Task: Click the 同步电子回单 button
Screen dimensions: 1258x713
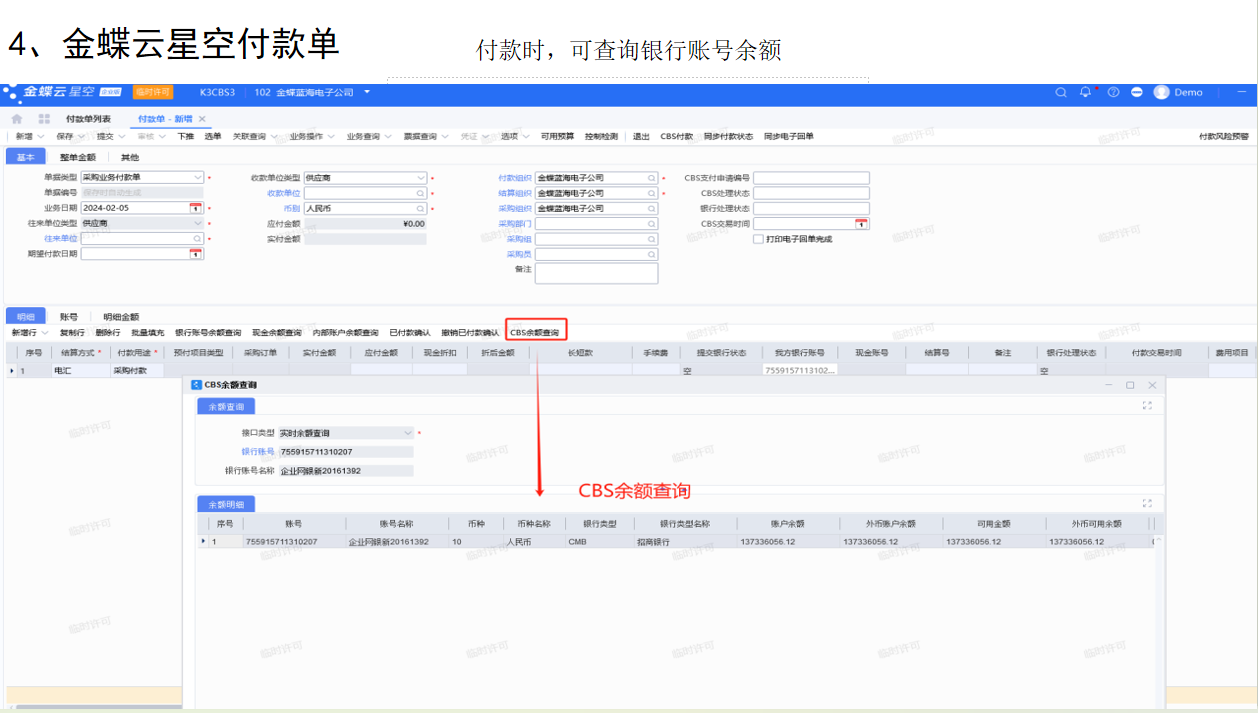Action: click(789, 137)
